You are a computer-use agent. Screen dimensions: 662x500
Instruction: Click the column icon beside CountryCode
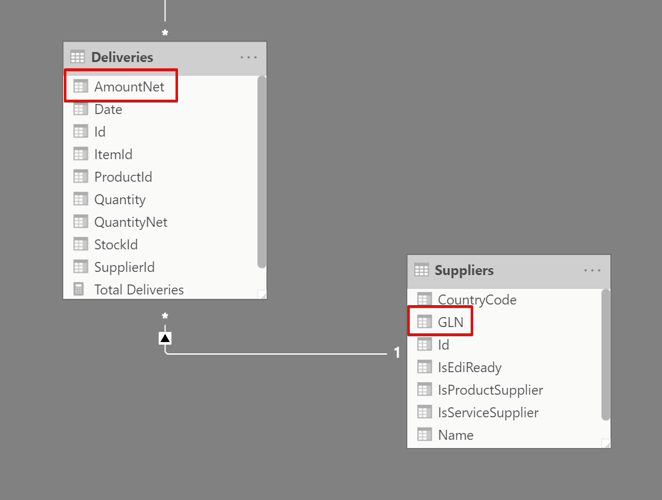coord(424,299)
